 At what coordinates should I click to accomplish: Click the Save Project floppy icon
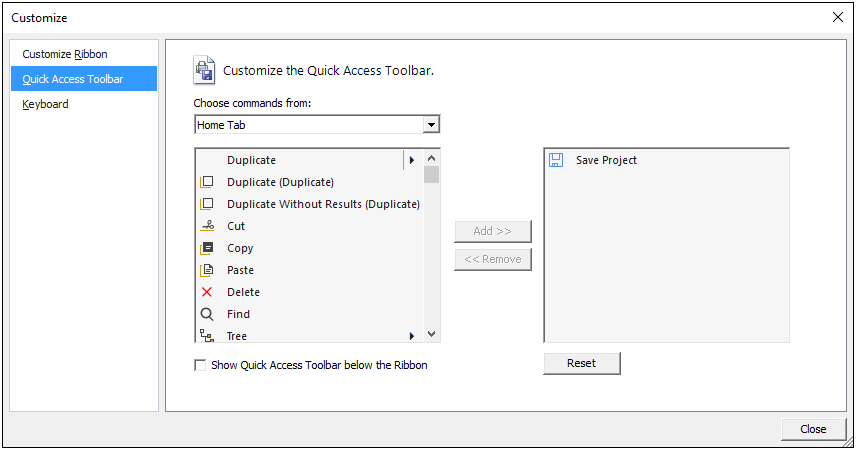(x=556, y=160)
